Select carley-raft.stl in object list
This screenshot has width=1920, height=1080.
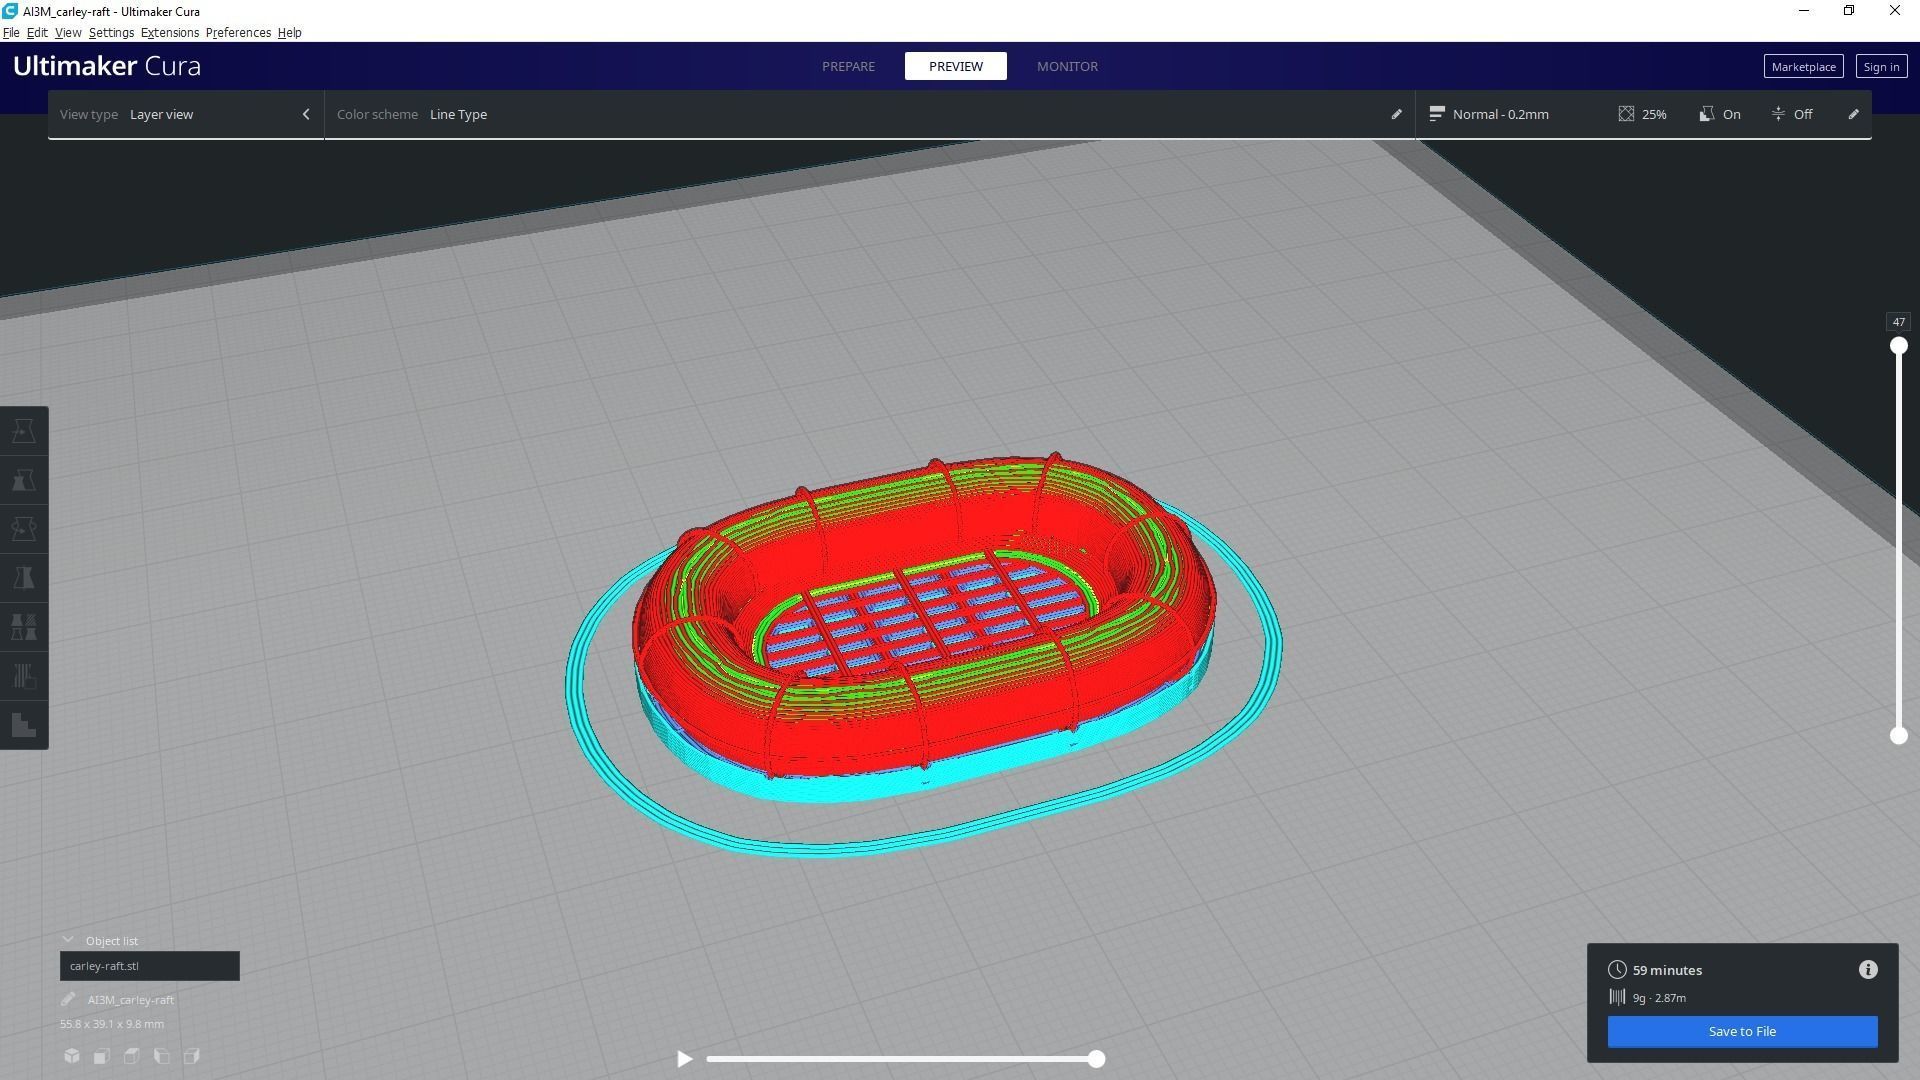pyautogui.click(x=149, y=966)
